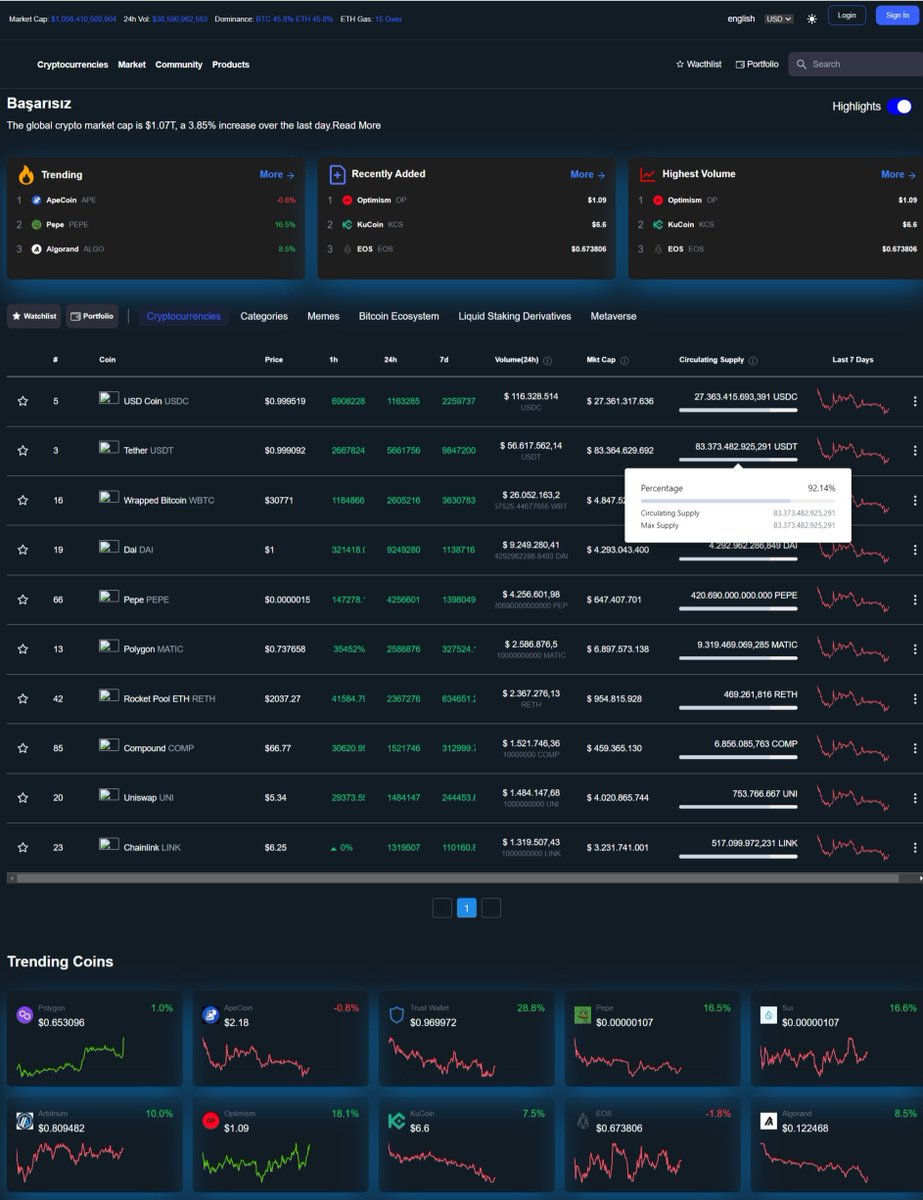Click the Highest Volume chart icon

coord(649,174)
